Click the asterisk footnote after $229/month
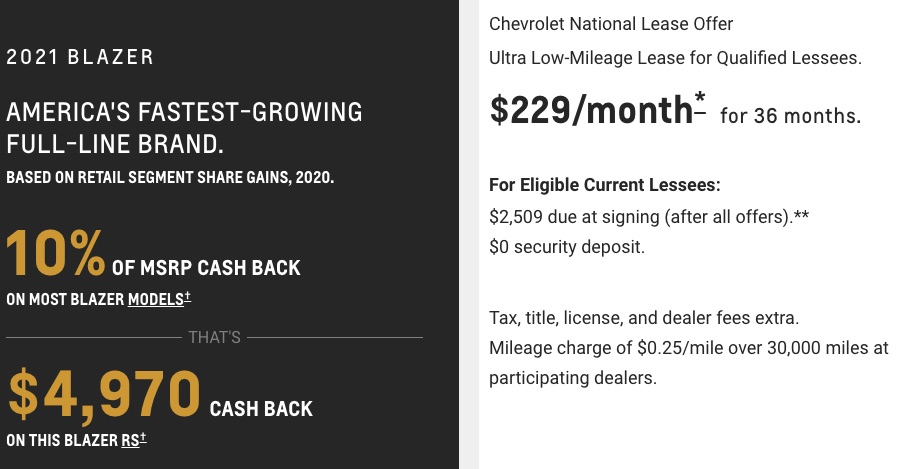Screen dimensions: 909x469 tap(700, 101)
